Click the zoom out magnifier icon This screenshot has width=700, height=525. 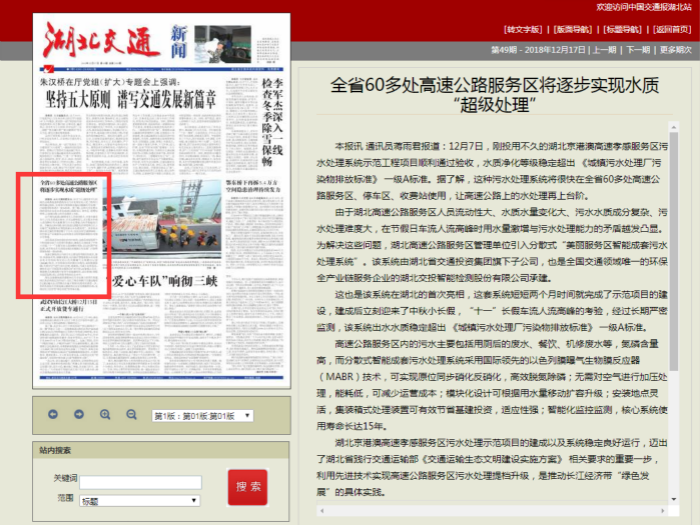(129, 414)
